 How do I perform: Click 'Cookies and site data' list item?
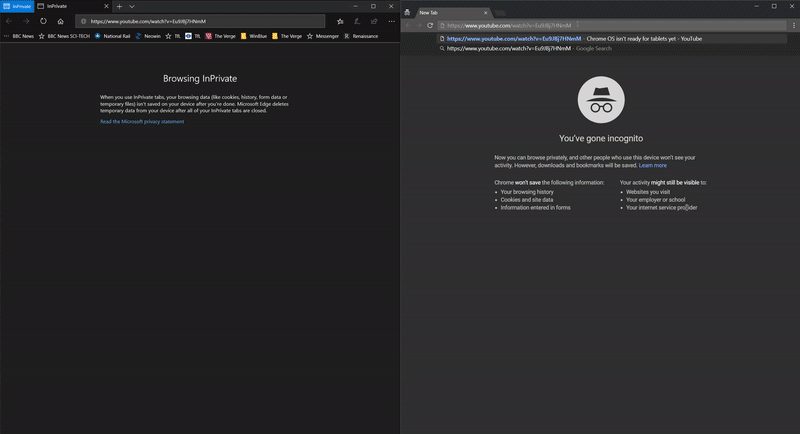(x=527, y=200)
